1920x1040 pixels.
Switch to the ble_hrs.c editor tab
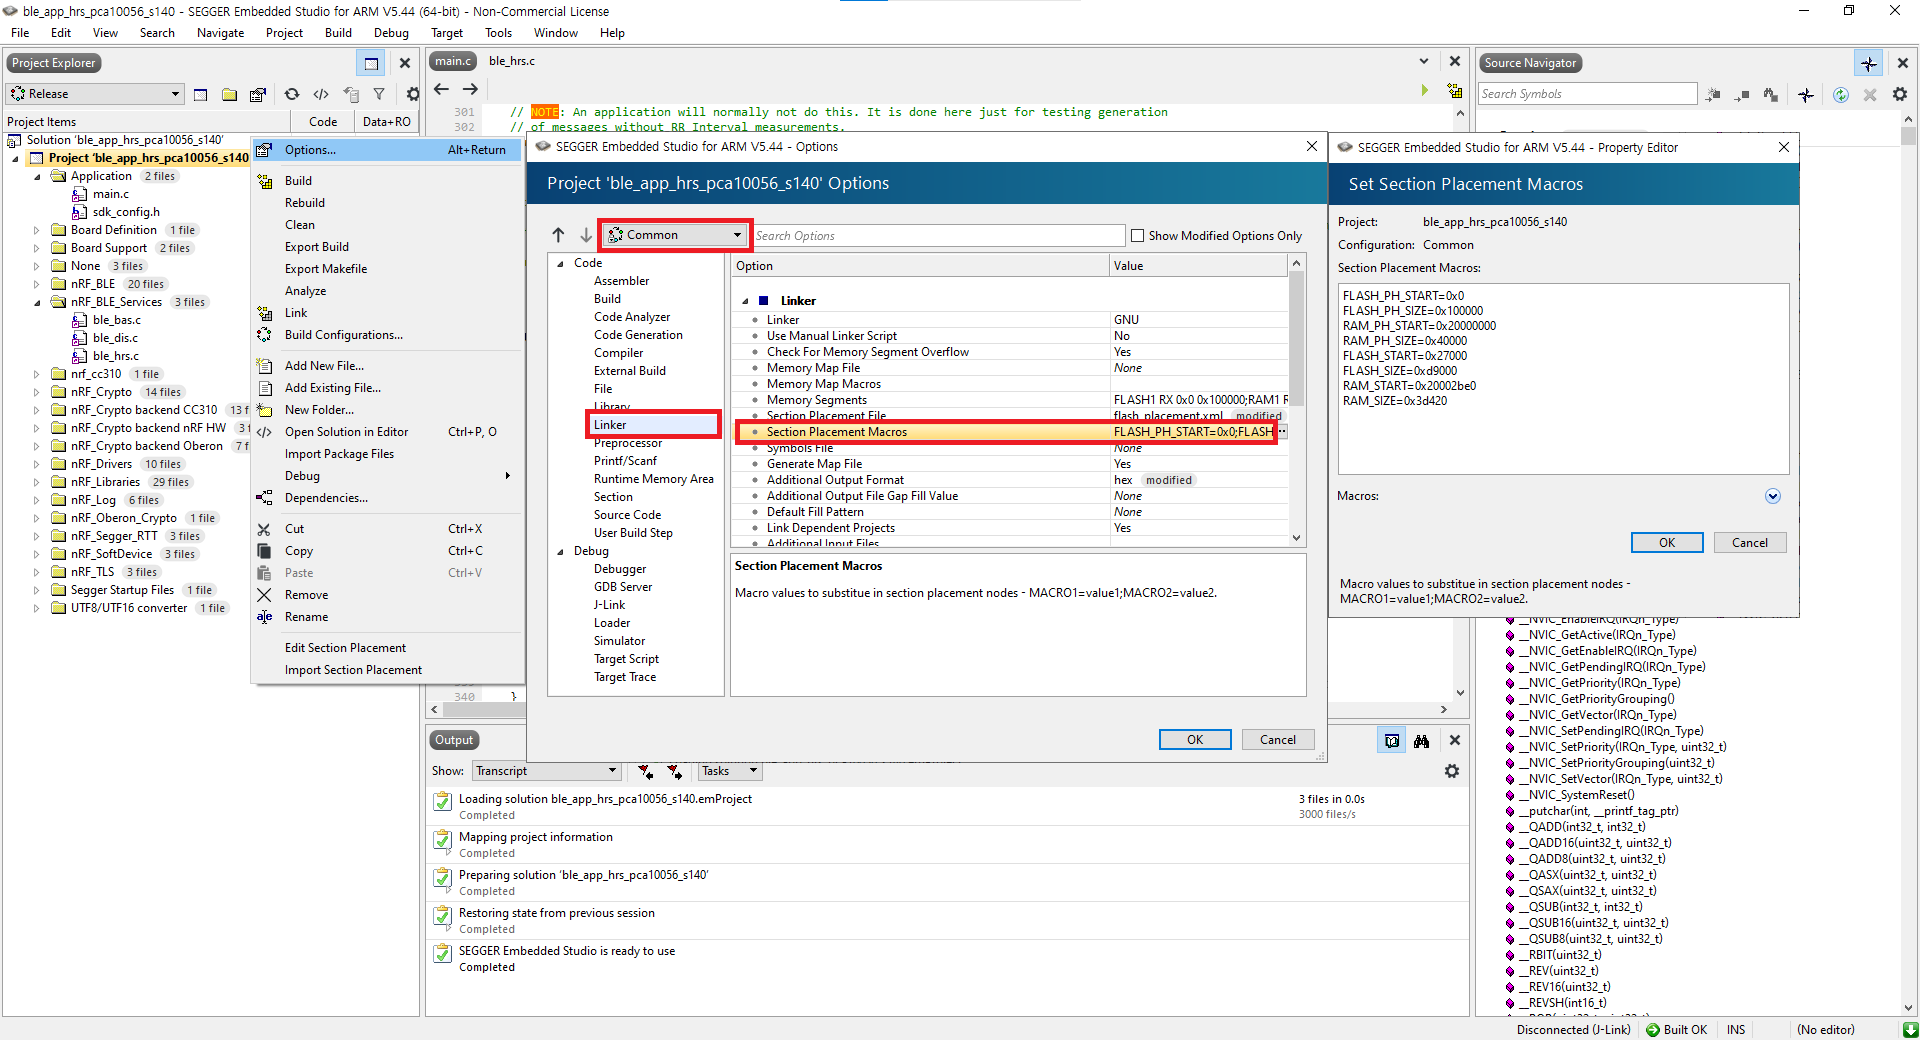click(512, 61)
